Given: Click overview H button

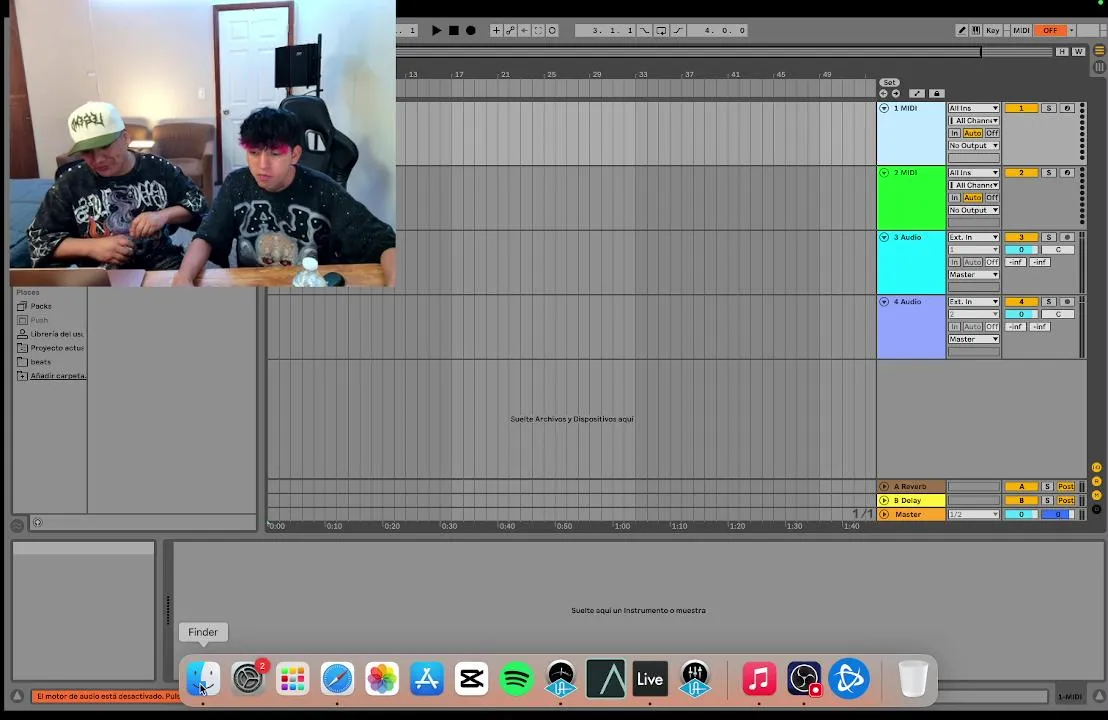Looking at the screenshot, I should [x=1061, y=52].
